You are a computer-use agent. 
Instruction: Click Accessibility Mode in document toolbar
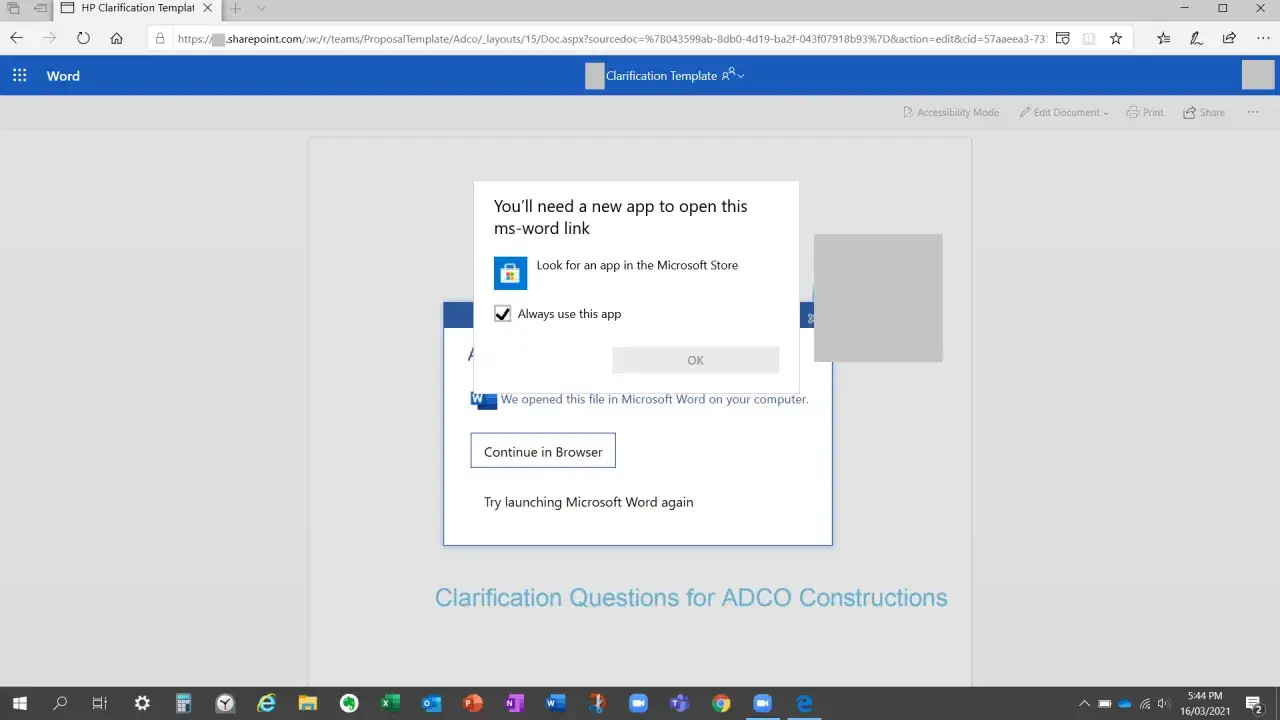(x=950, y=112)
